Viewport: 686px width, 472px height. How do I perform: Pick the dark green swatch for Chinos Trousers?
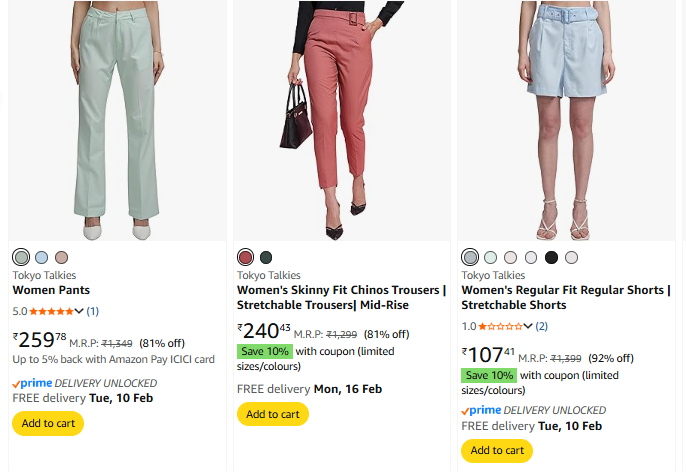click(266, 257)
